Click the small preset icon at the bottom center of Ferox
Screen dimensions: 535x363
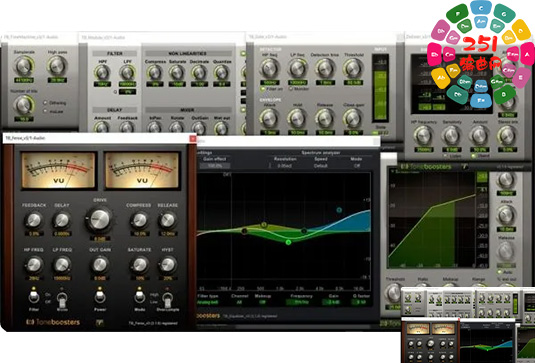point(100,322)
